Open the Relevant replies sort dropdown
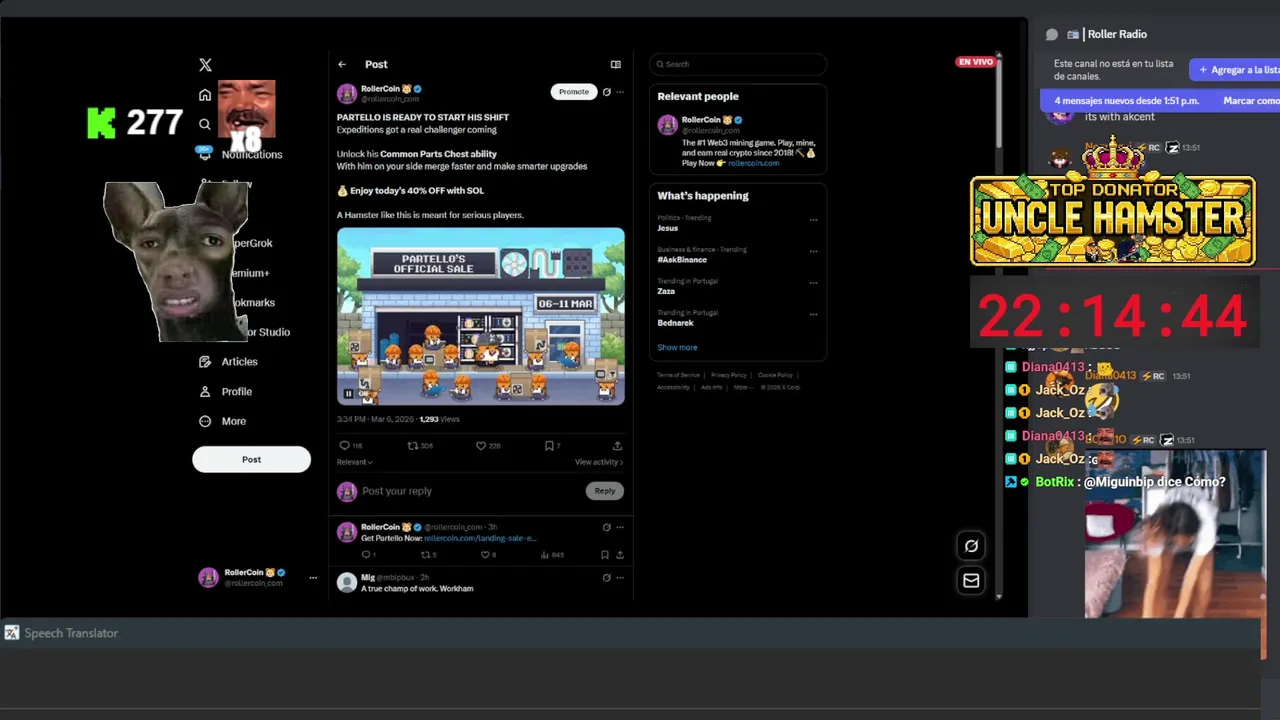This screenshot has width=1280, height=720. coord(355,462)
